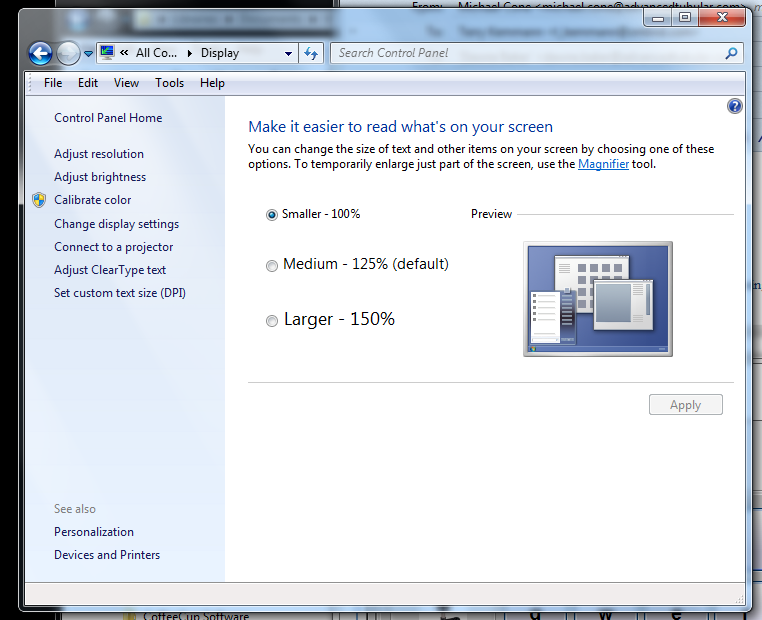Click the search magnifier icon
This screenshot has width=762, height=620.
click(x=732, y=53)
